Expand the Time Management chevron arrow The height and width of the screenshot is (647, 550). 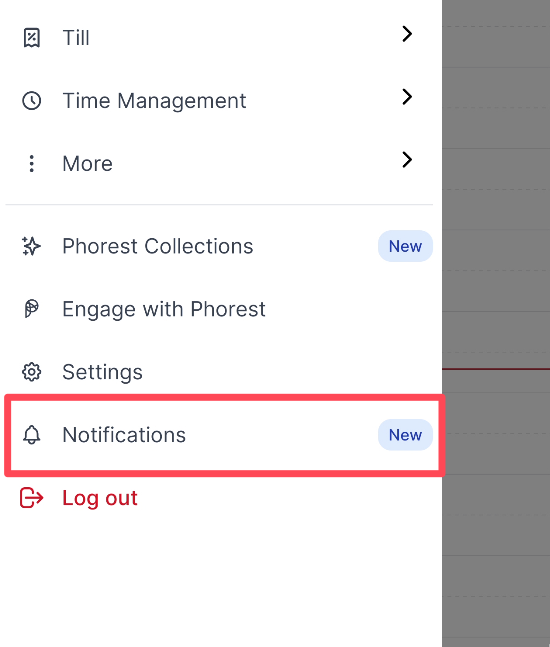[x=407, y=97]
